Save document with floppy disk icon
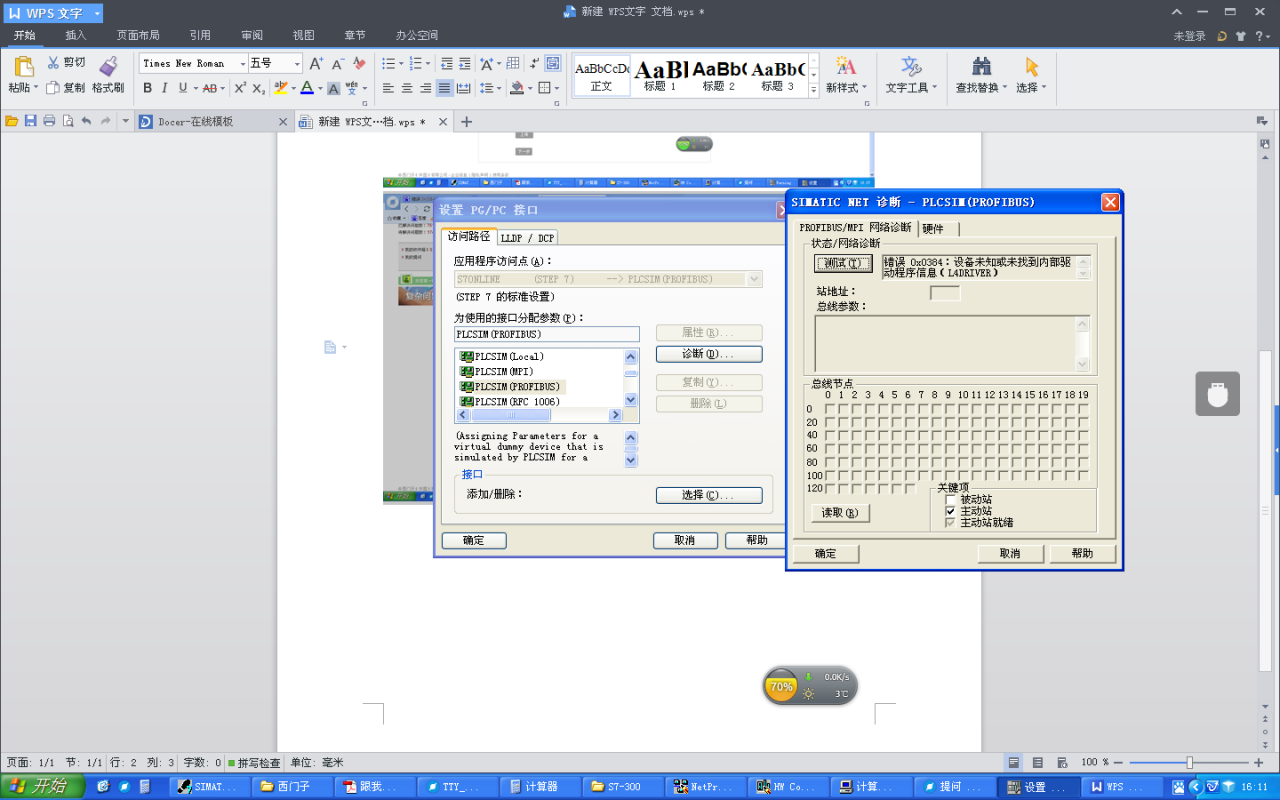Image resolution: width=1280 pixels, height=800 pixels. tap(31, 121)
